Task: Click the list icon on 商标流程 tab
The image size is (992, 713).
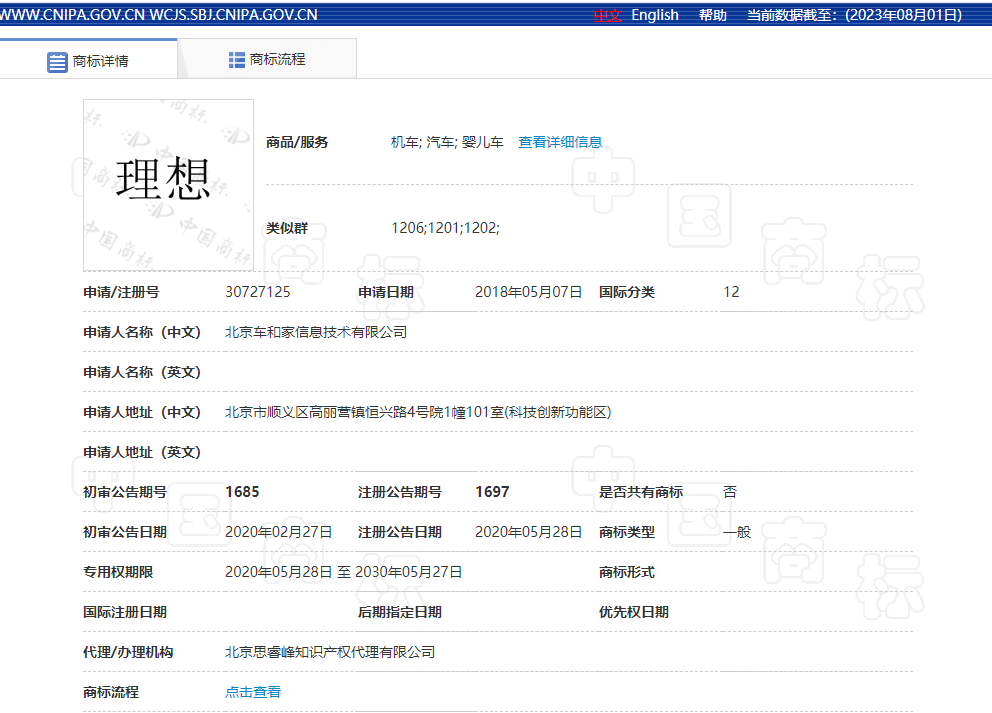Action: 235,59
